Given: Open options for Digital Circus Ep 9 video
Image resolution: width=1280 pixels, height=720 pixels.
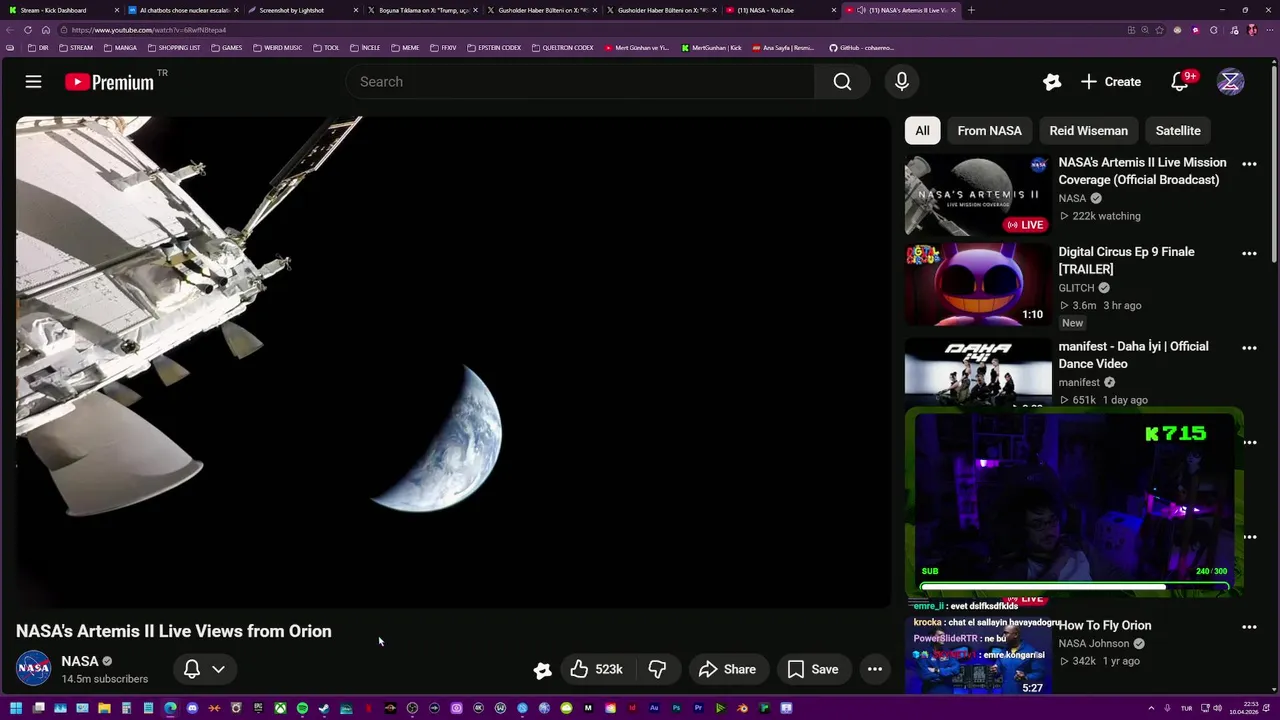Looking at the screenshot, I should point(1249,254).
